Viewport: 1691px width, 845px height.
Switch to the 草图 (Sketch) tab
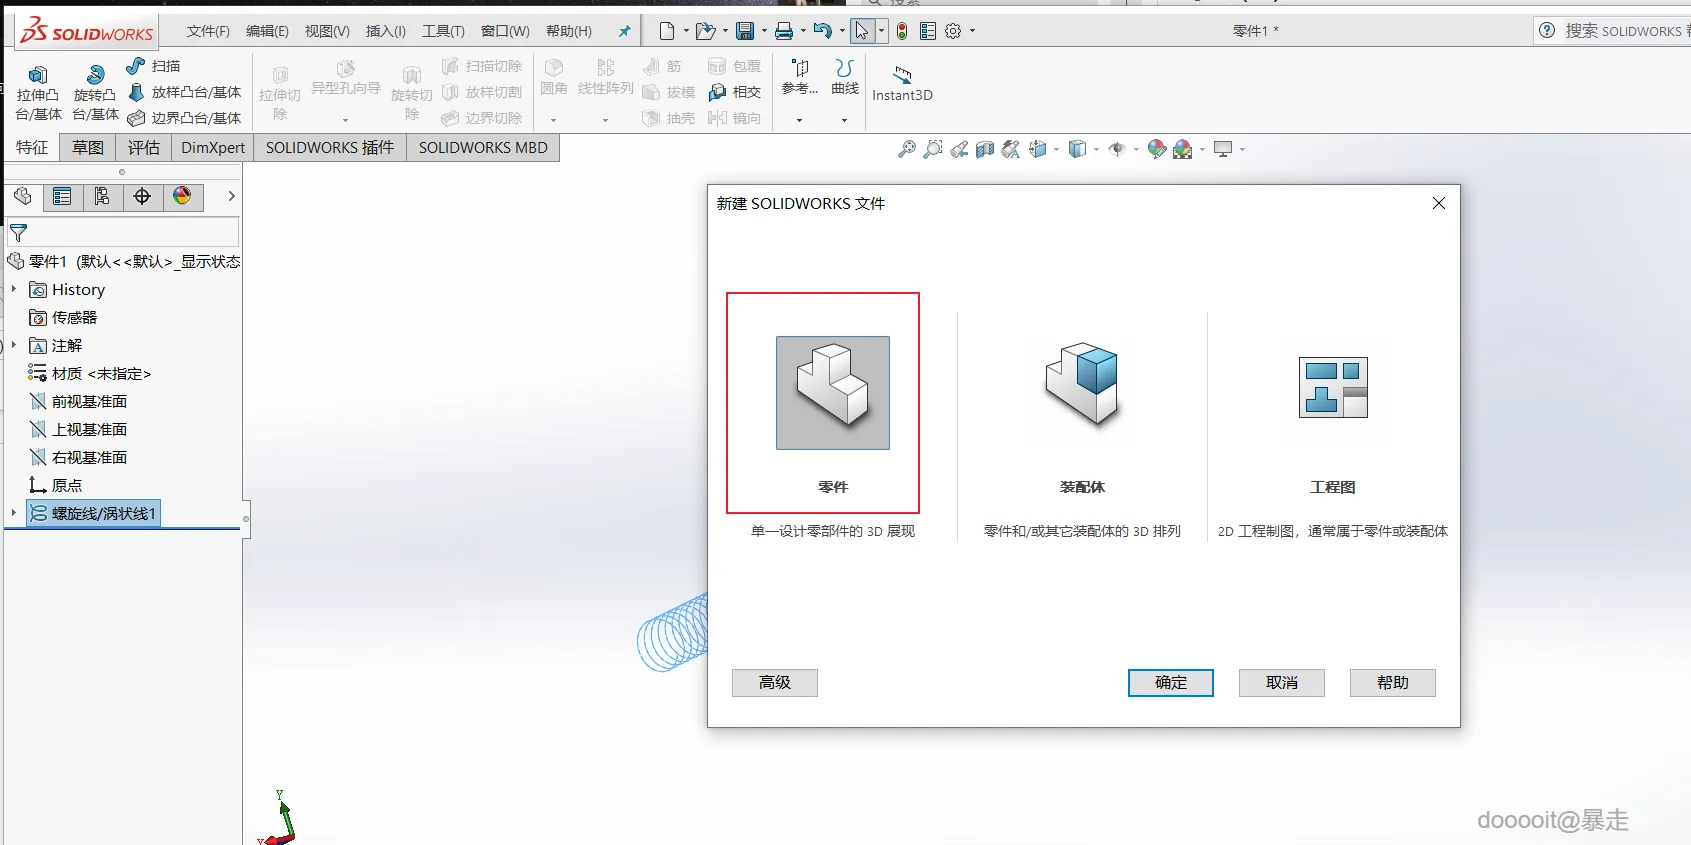click(x=88, y=147)
